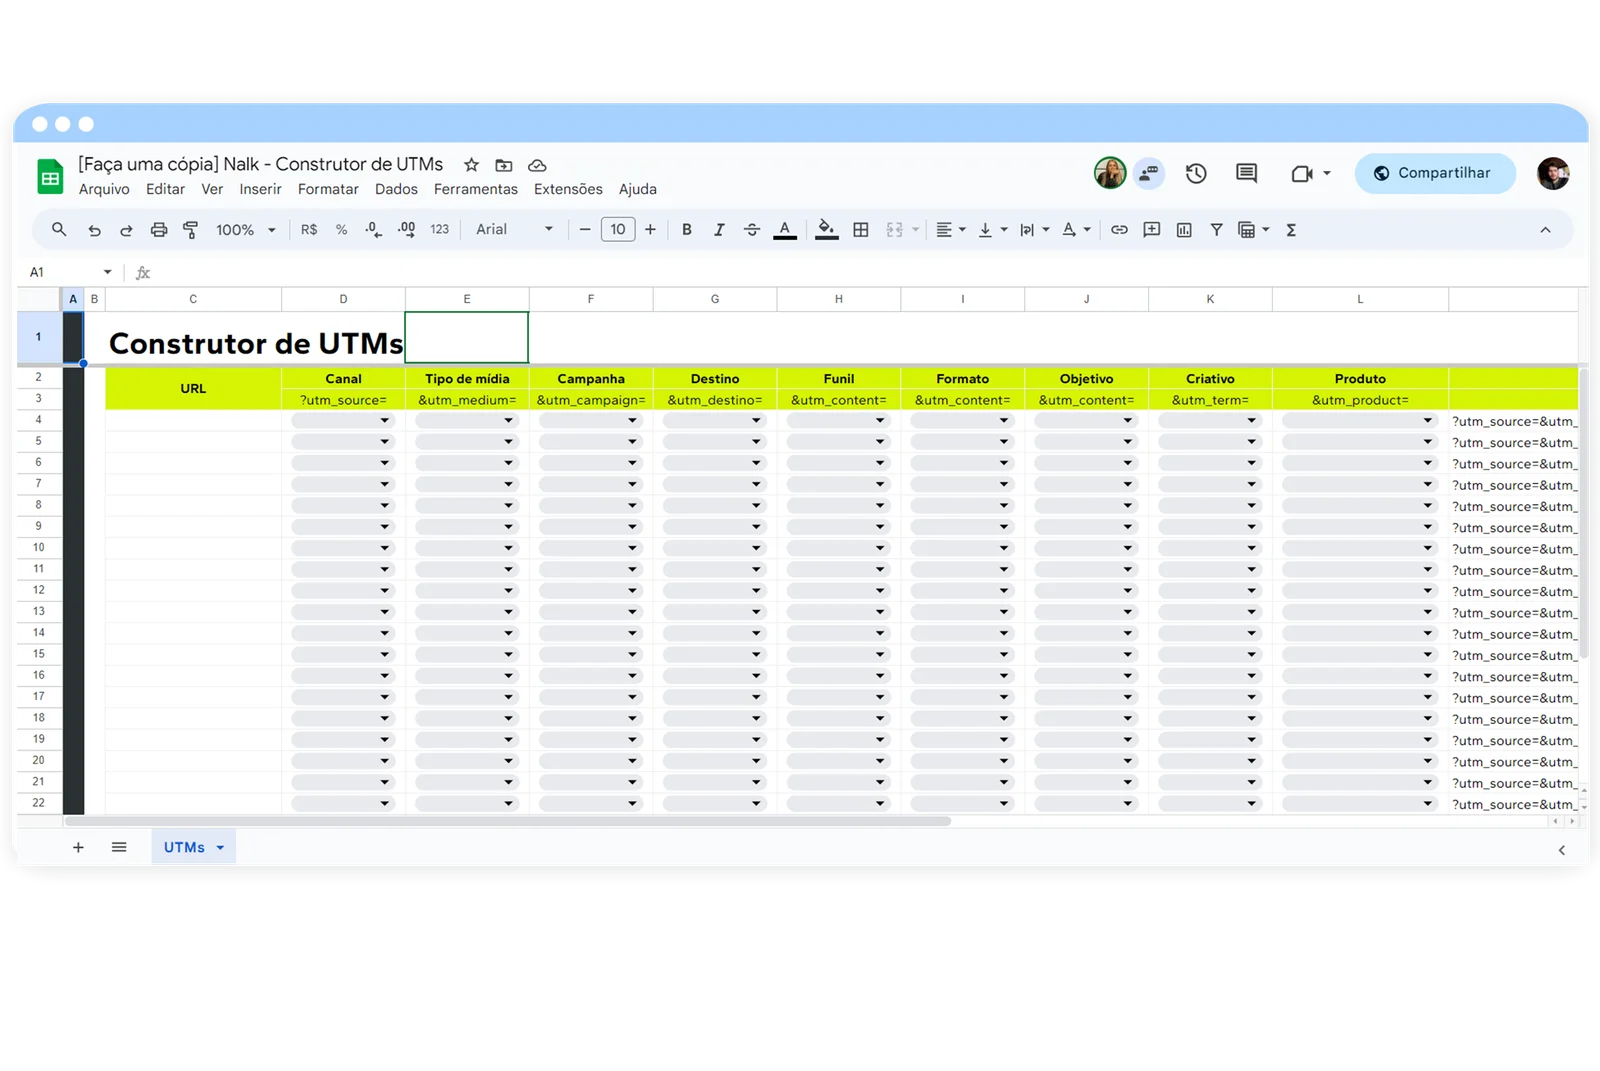1600x1071 pixels.
Task: Click the print icon in toolbar
Action: click(x=158, y=230)
